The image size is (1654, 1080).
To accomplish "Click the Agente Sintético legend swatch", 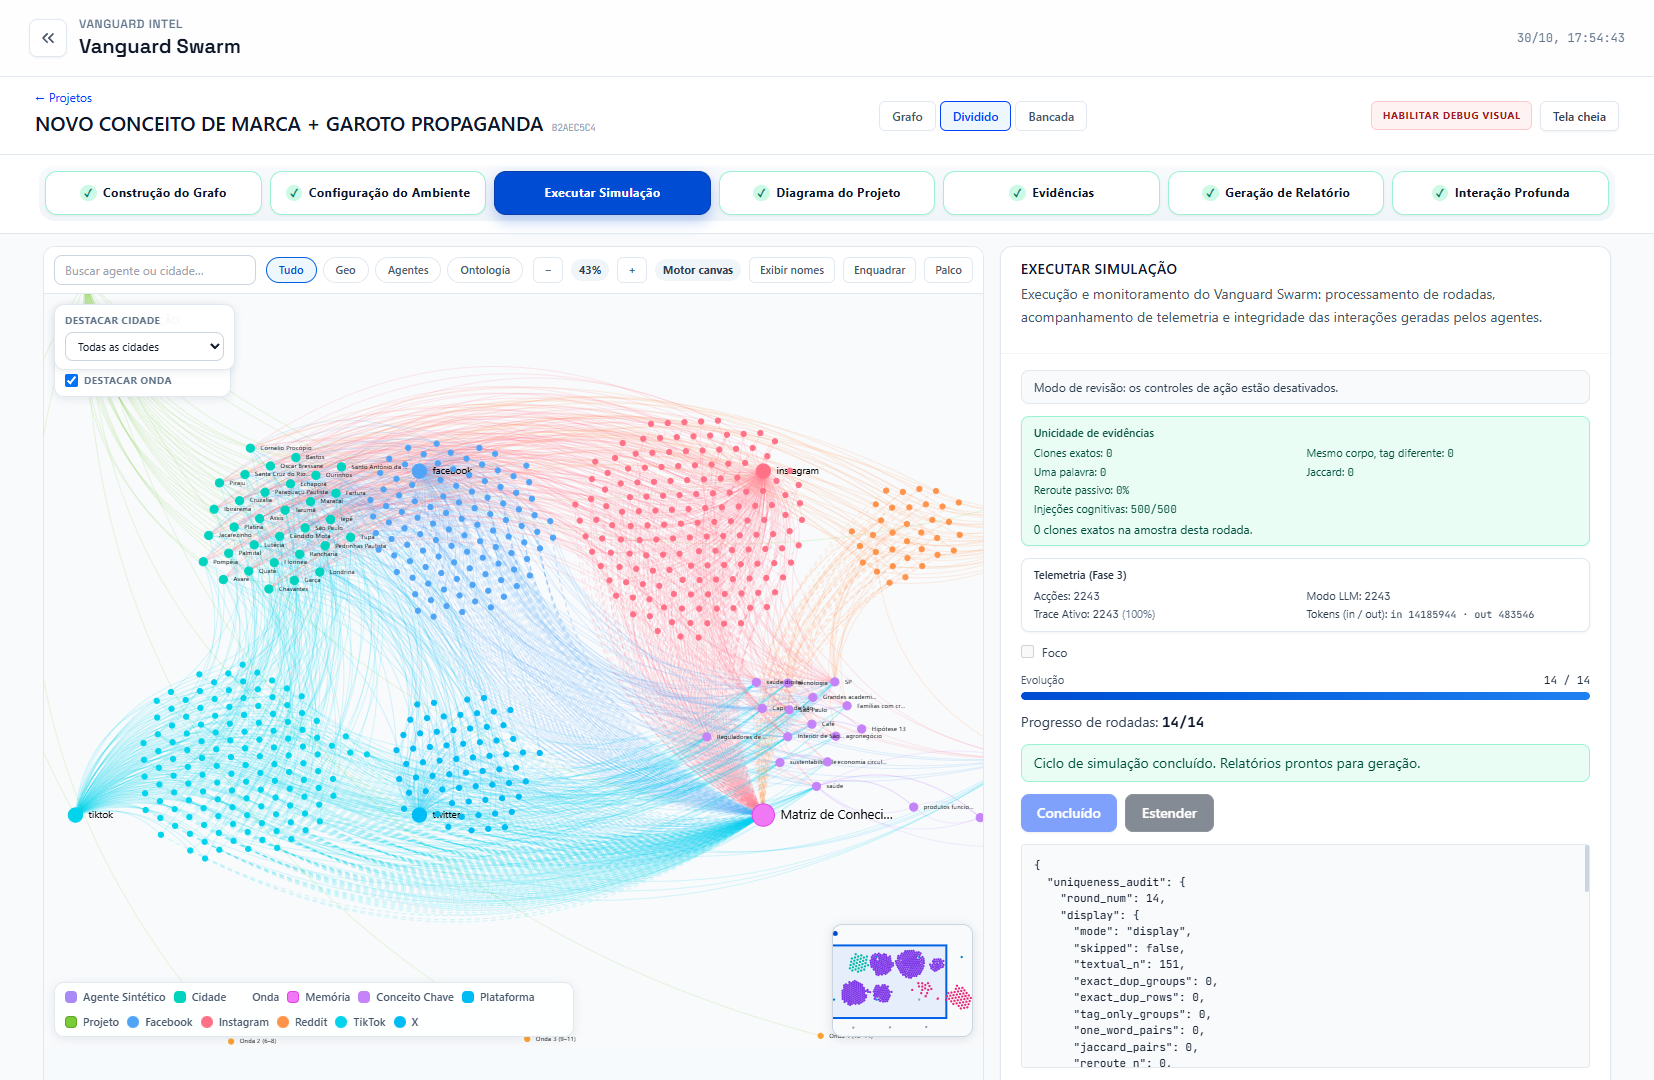I will (71, 997).
